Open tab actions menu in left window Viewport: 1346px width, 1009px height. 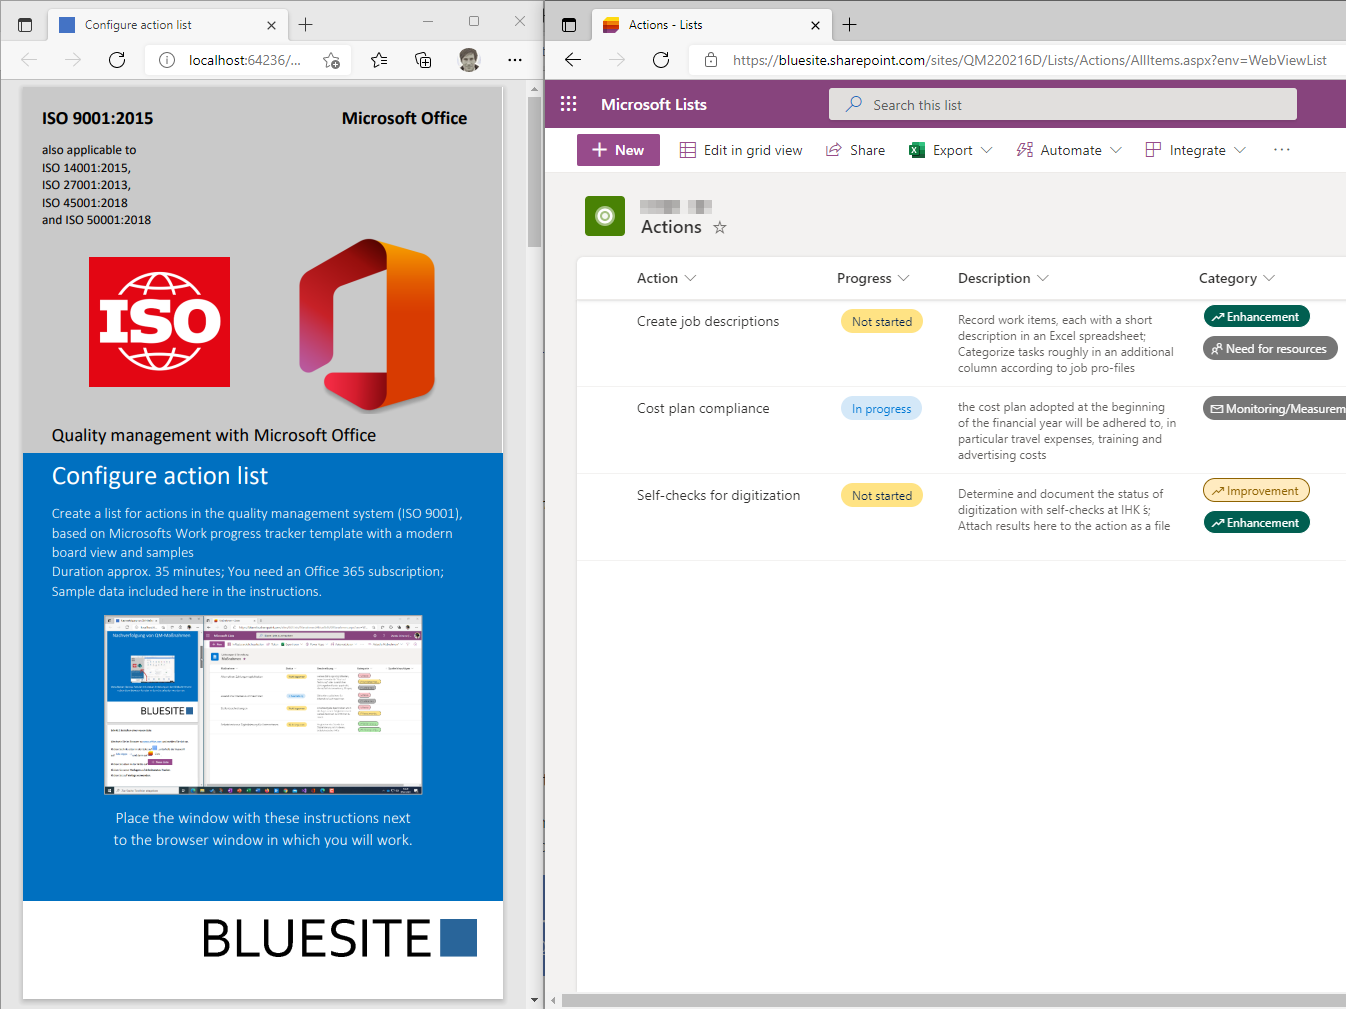click(x=25, y=25)
